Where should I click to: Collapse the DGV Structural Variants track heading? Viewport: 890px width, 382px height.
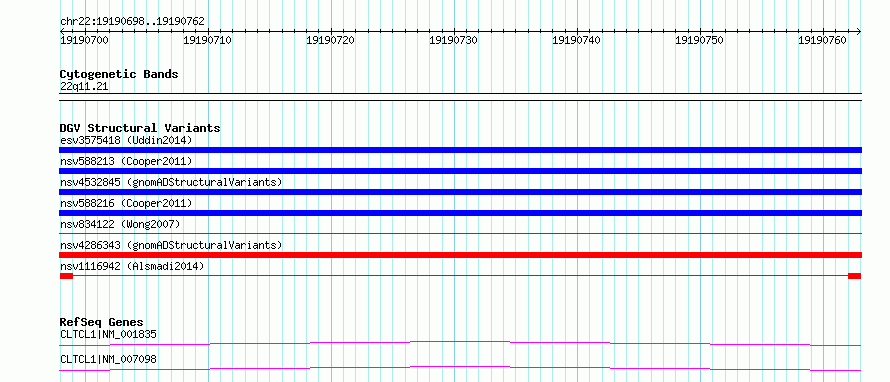point(140,128)
